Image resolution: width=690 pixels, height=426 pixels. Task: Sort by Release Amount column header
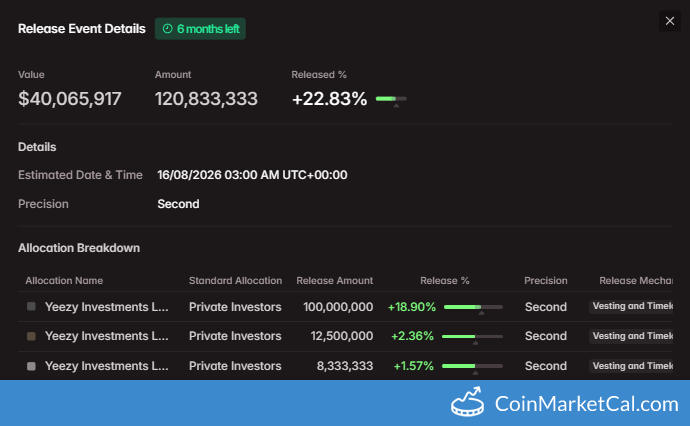pyautogui.click(x=334, y=280)
